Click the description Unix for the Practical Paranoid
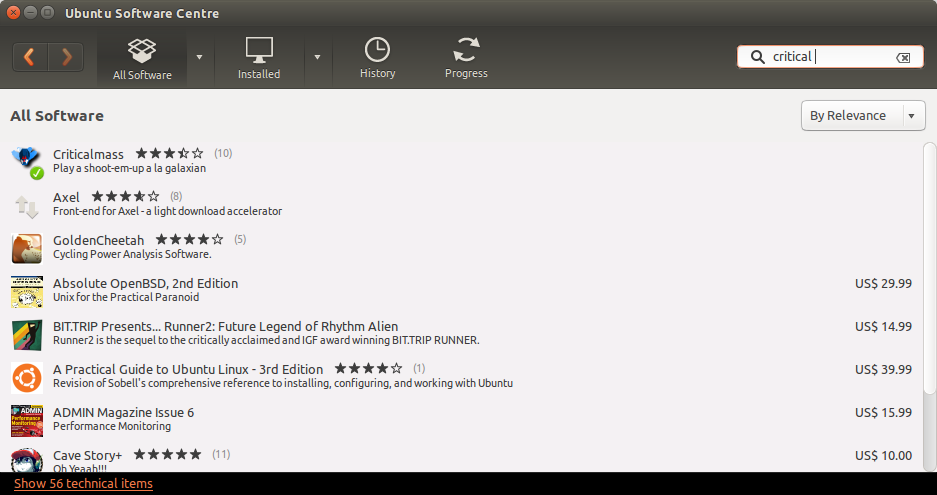The width and height of the screenshot is (937, 495). tap(126, 297)
